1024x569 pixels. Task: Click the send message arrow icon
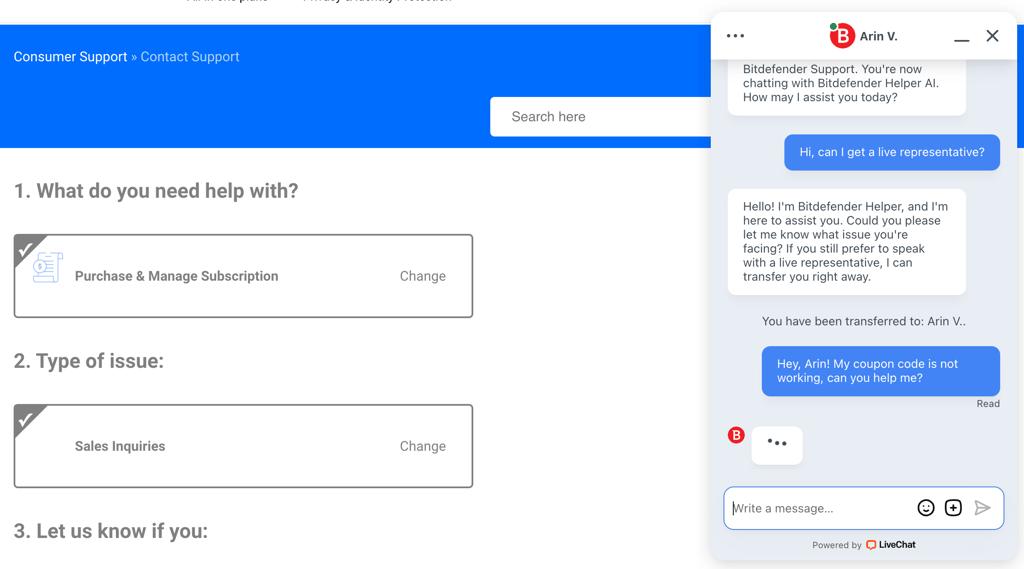tap(982, 508)
